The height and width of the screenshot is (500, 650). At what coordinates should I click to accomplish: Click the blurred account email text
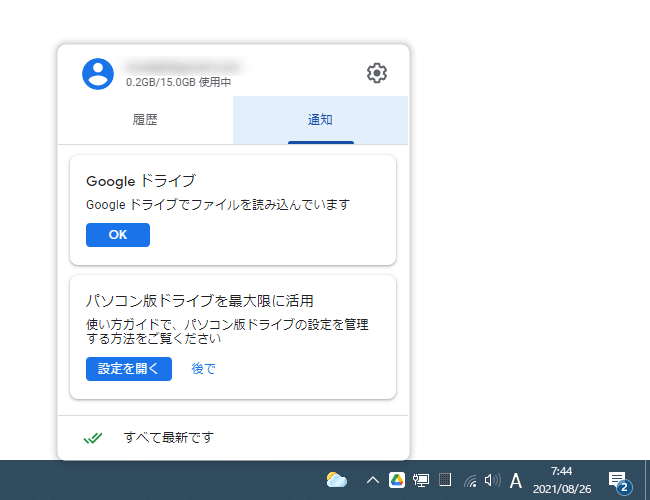click(183, 67)
